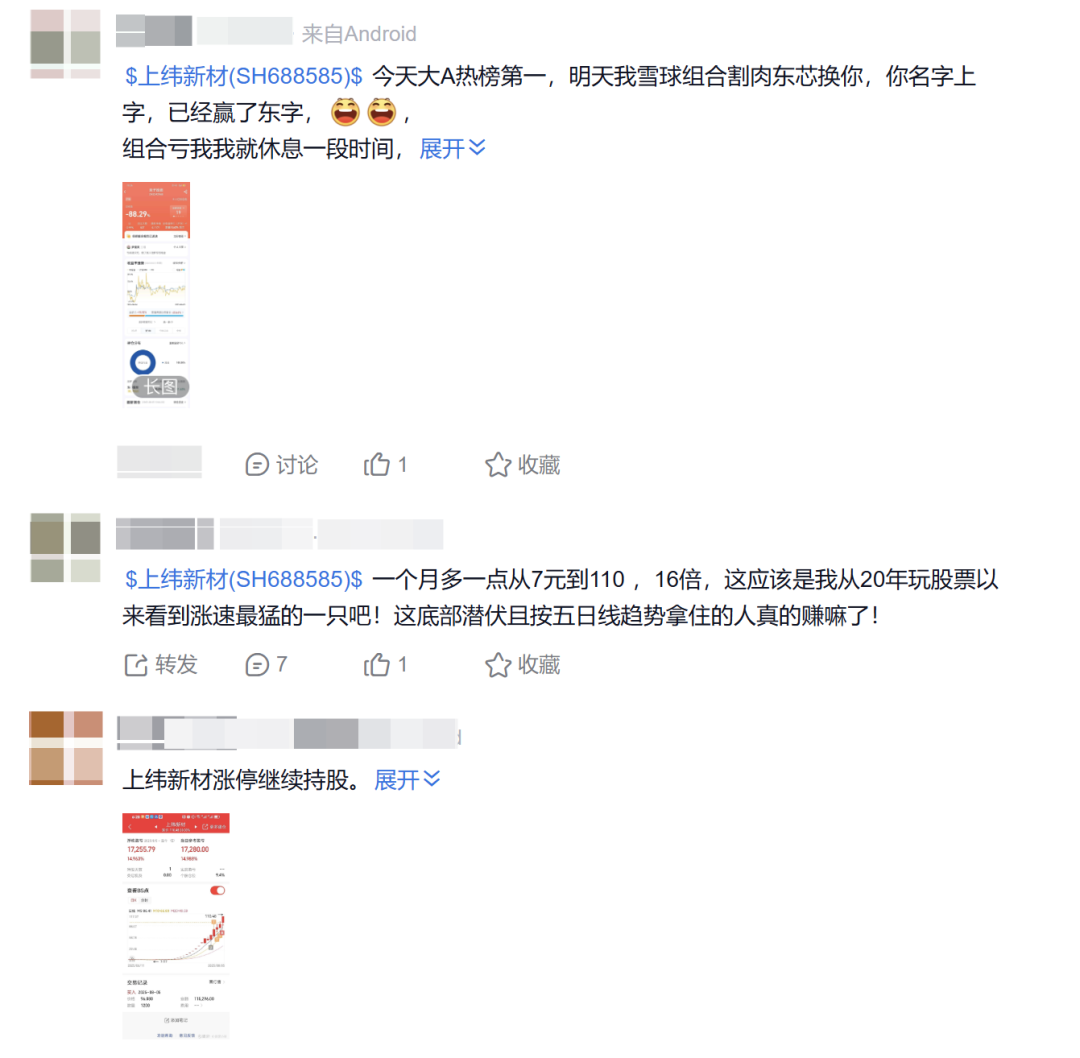Open $上纬新材(SH688585)$ link in second post
The image size is (1080, 1058).
243,579
